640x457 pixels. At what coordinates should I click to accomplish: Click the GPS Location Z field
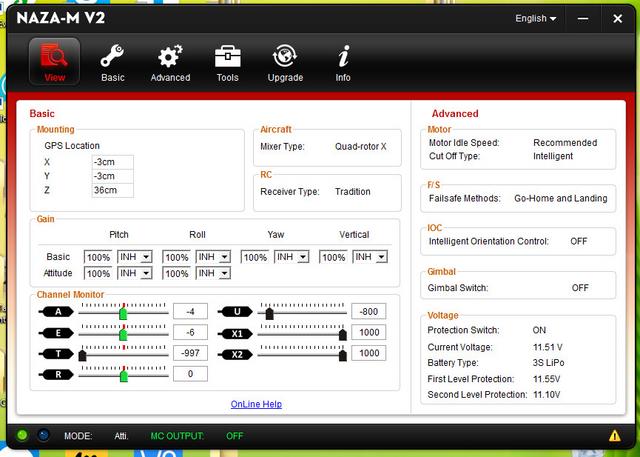click(113, 190)
